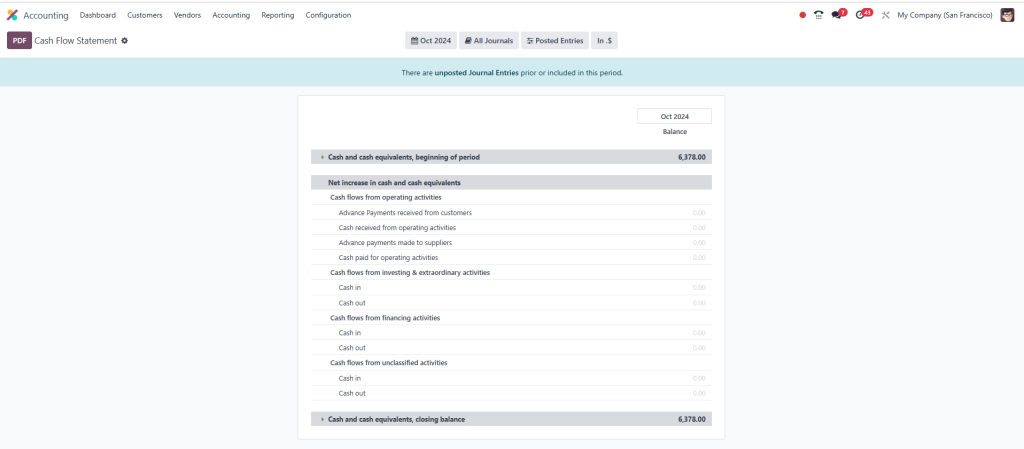1024x449 pixels.
Task: Open the Accounting top menu item
Action: (231, 15)
